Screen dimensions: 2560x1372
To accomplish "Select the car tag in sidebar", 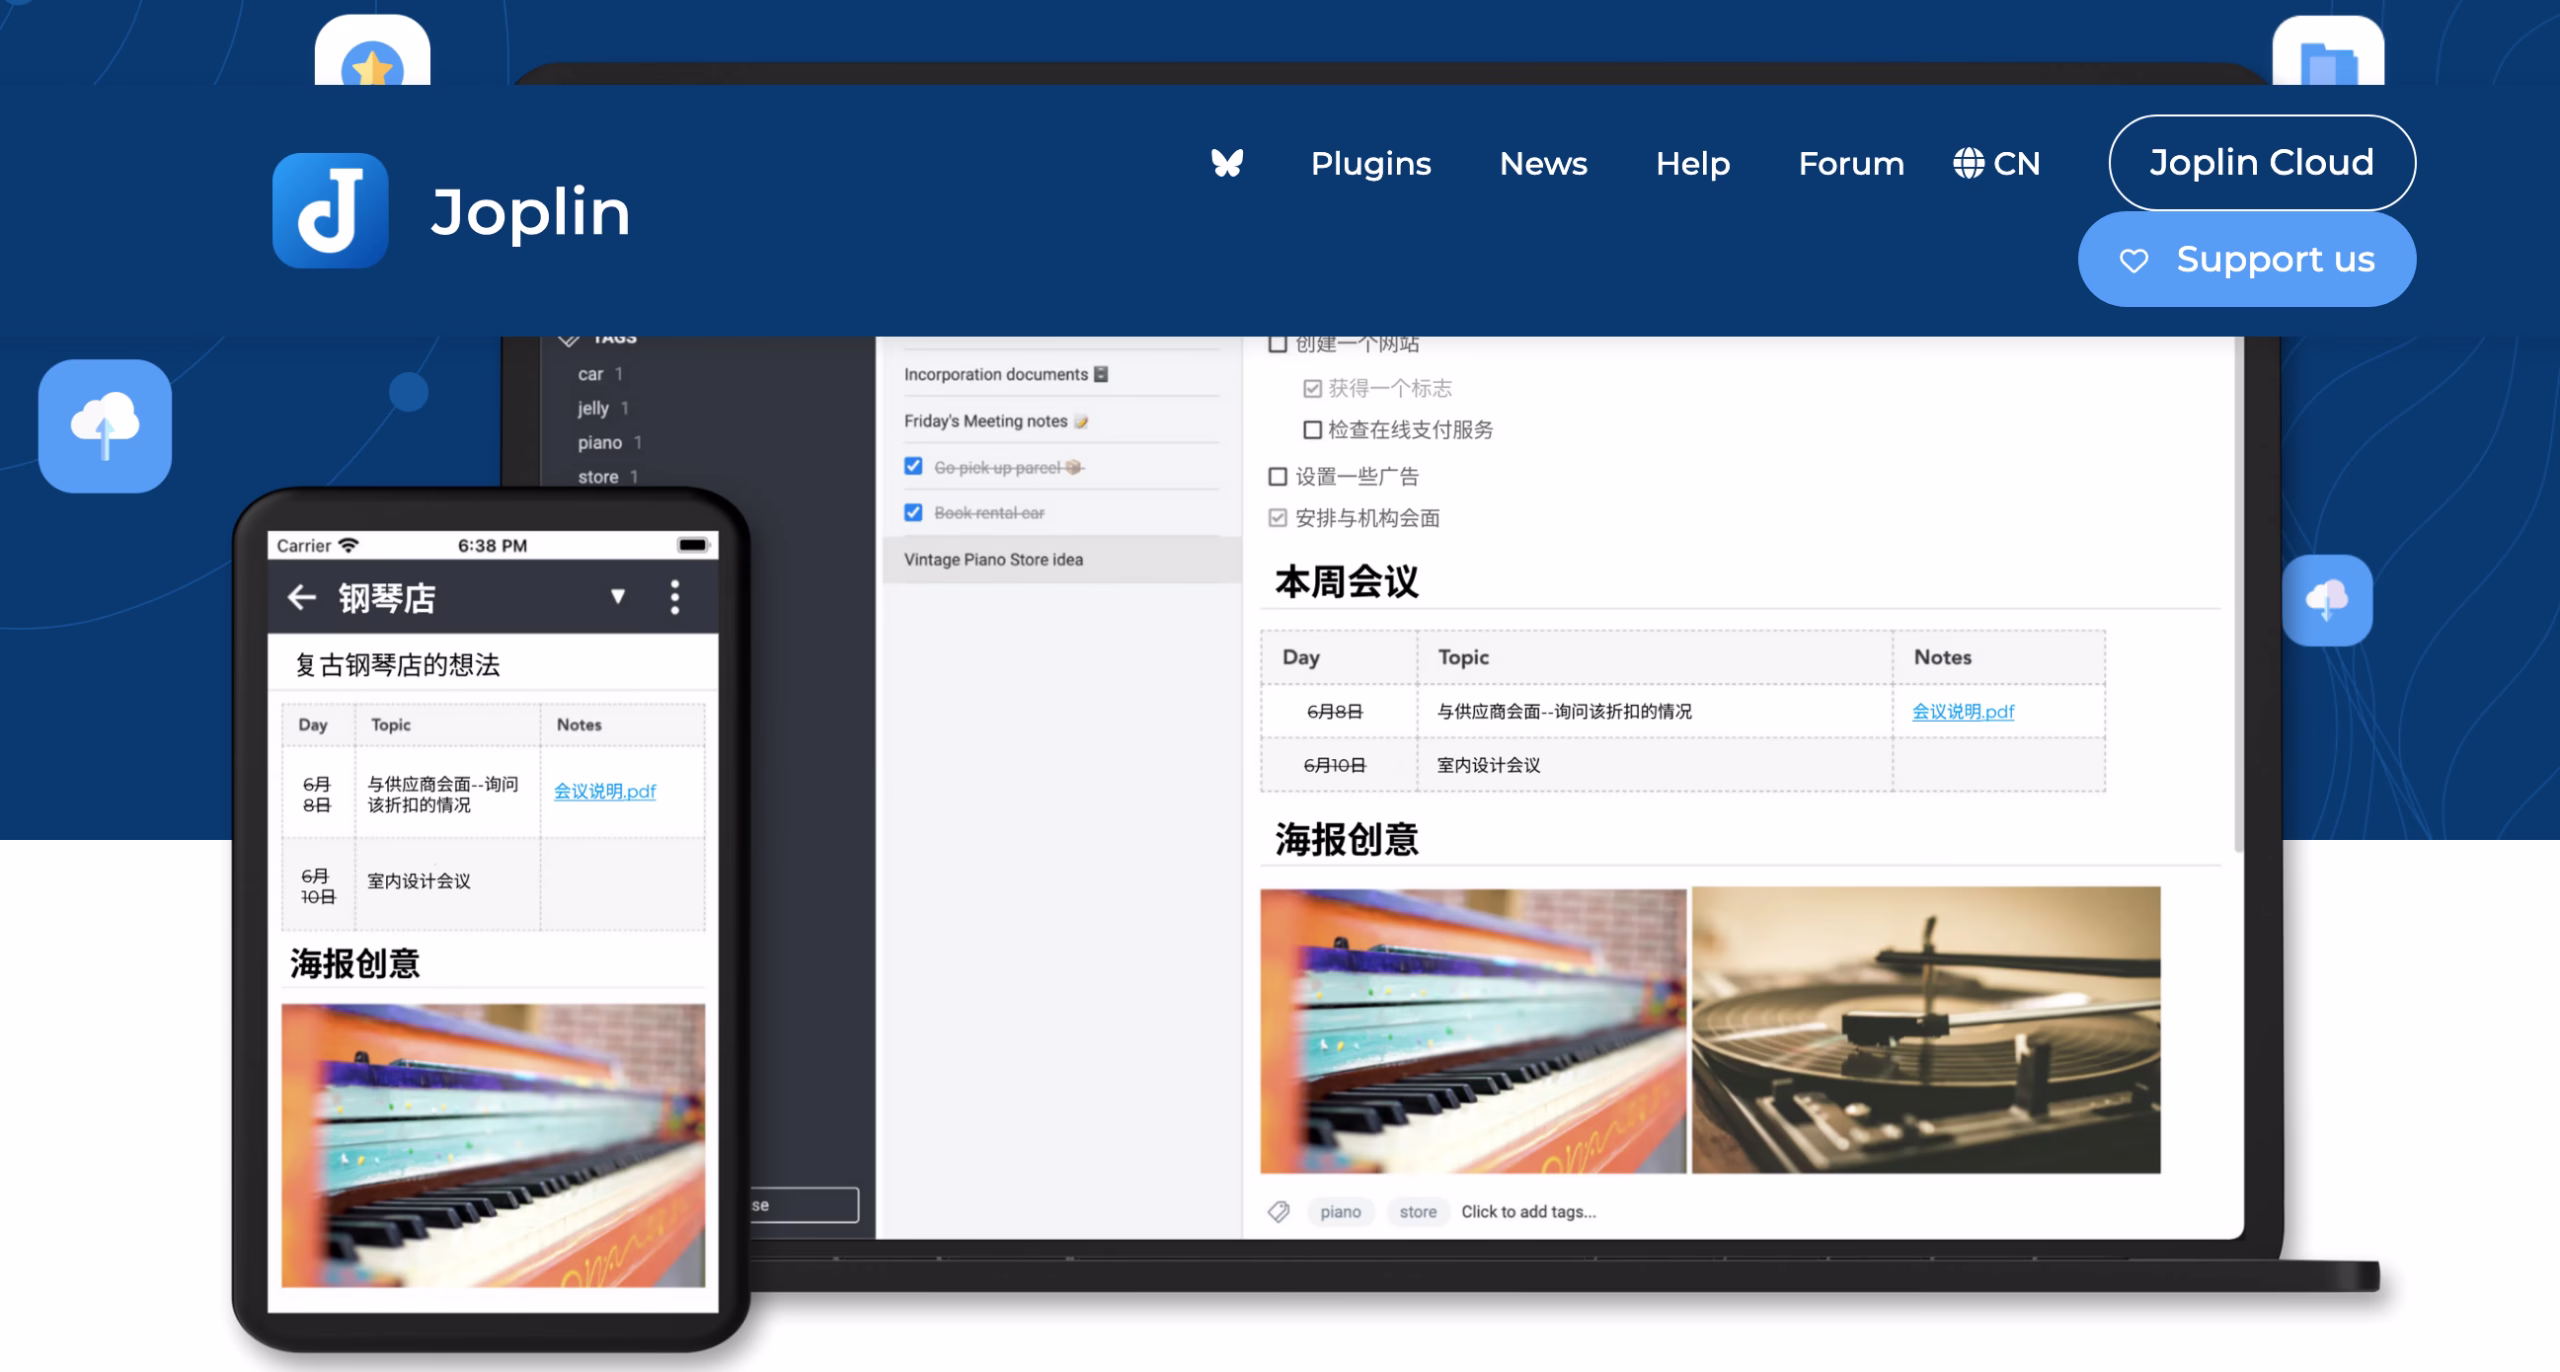I will pos(600,374).
